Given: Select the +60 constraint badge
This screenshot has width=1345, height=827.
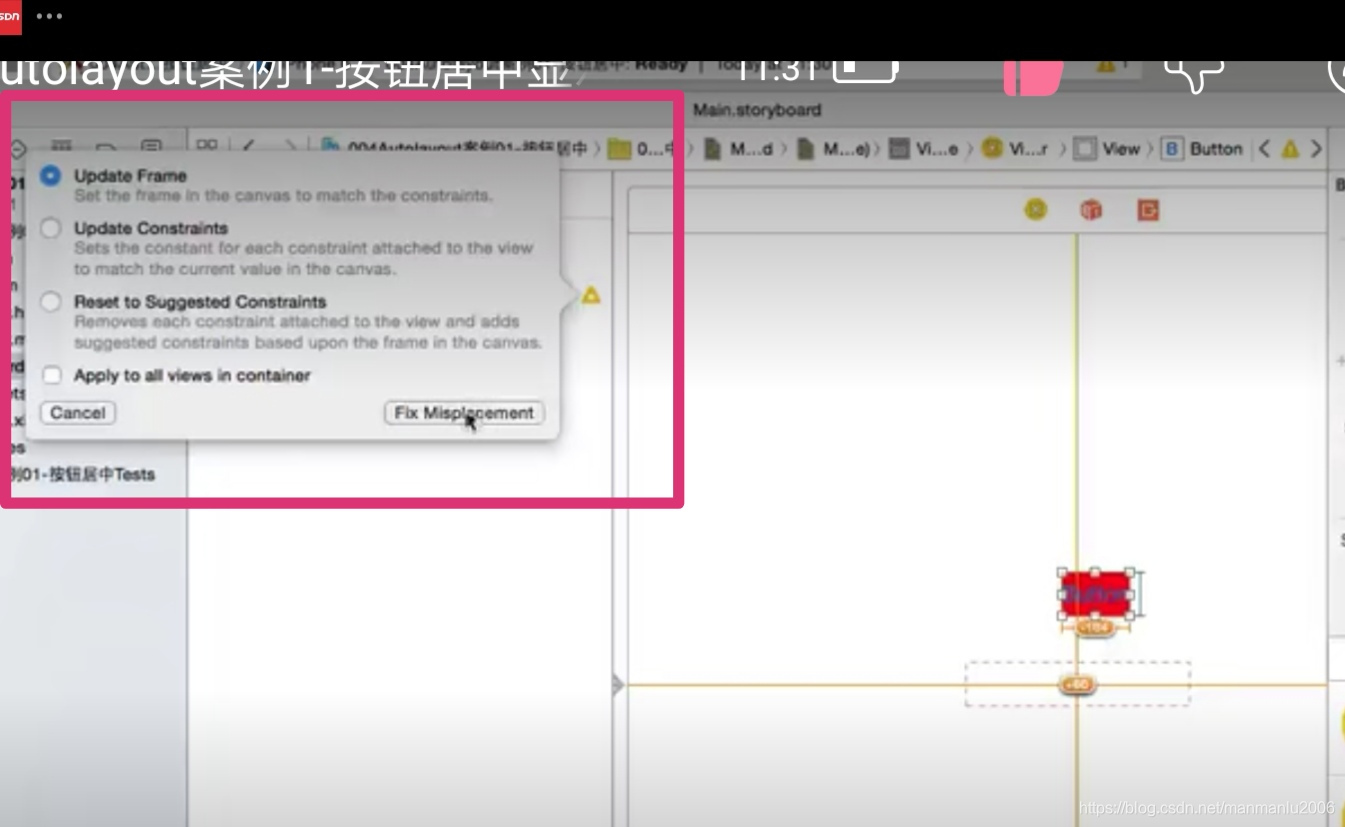Looking at the screenshot, I should [x=1077, y=685].
